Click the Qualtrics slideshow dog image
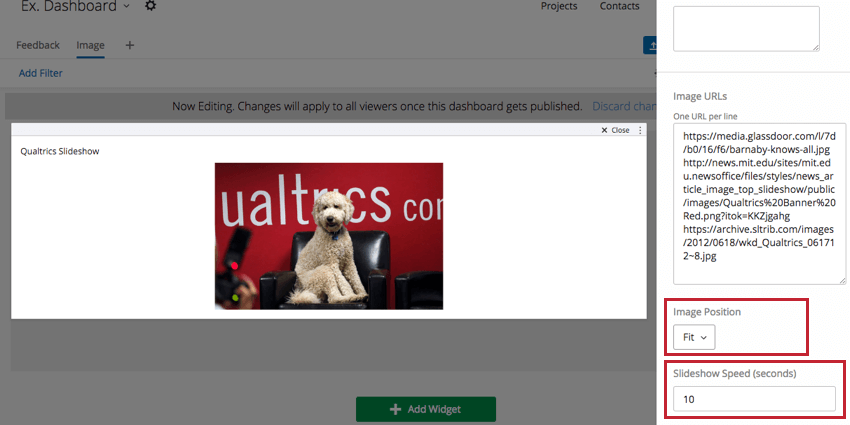The width and height of the screenshot is (850, 425). tap(329, 236)
